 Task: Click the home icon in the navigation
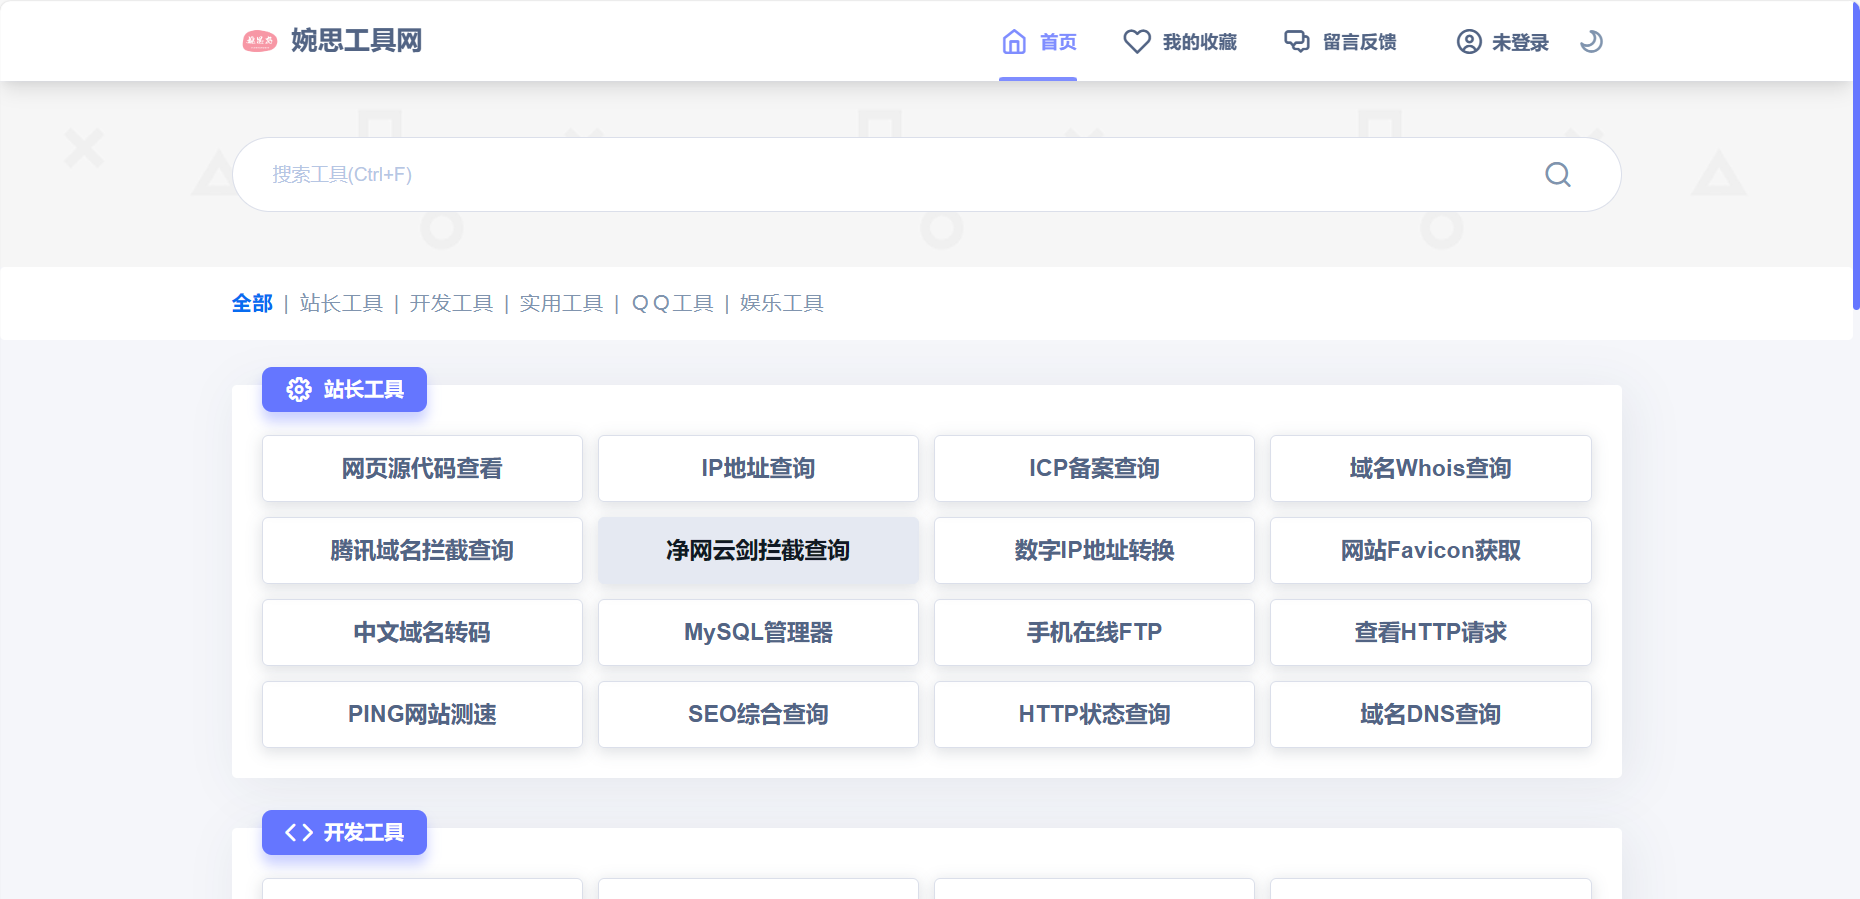pyautogui.click(x=1014, y=42)
